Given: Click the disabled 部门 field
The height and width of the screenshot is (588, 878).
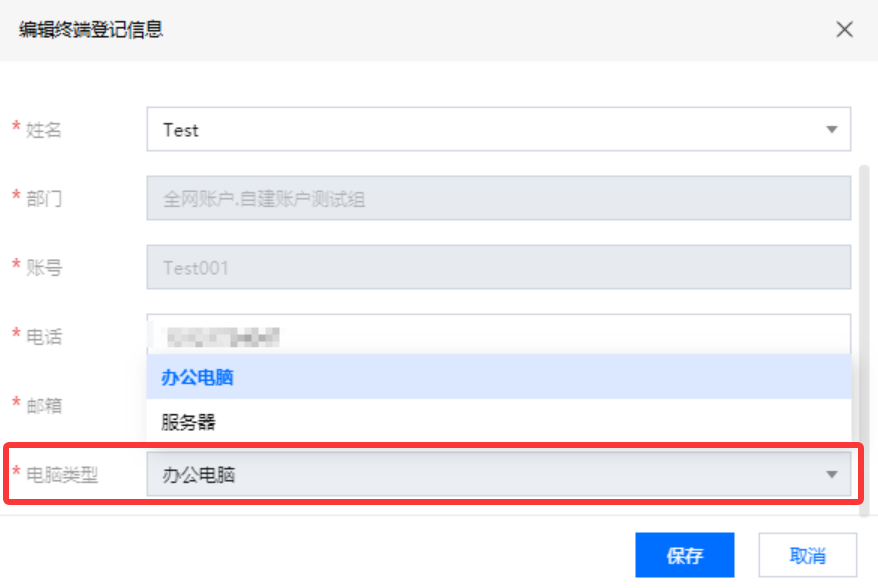Looking at the screenshot, I should click(498, 198).
